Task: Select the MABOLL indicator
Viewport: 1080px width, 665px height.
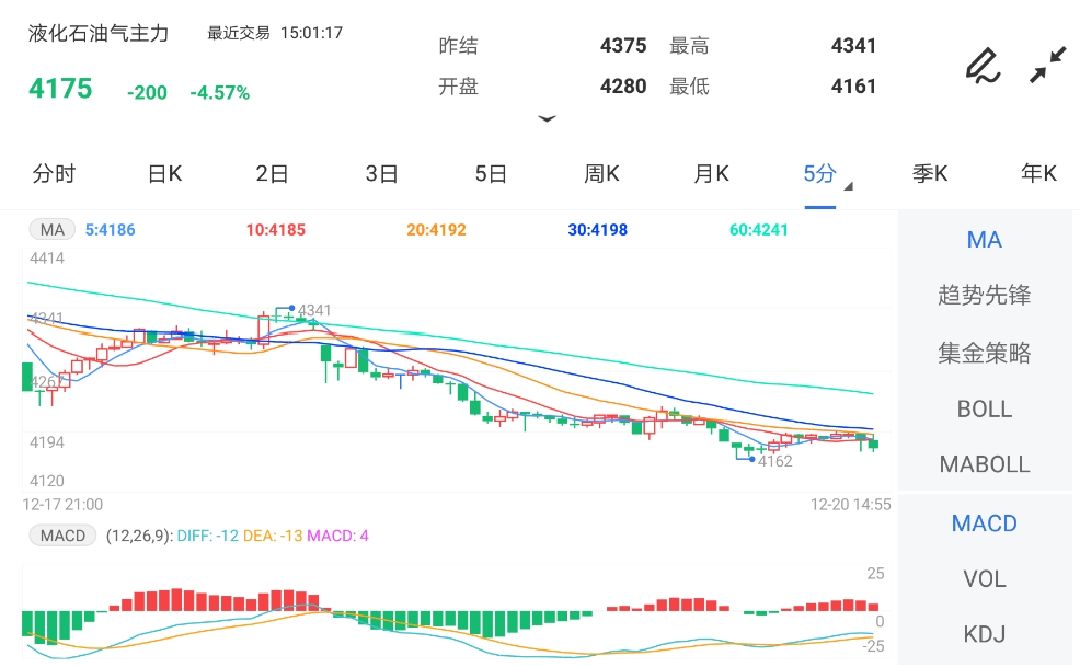Action: click(x=984, y=465)
